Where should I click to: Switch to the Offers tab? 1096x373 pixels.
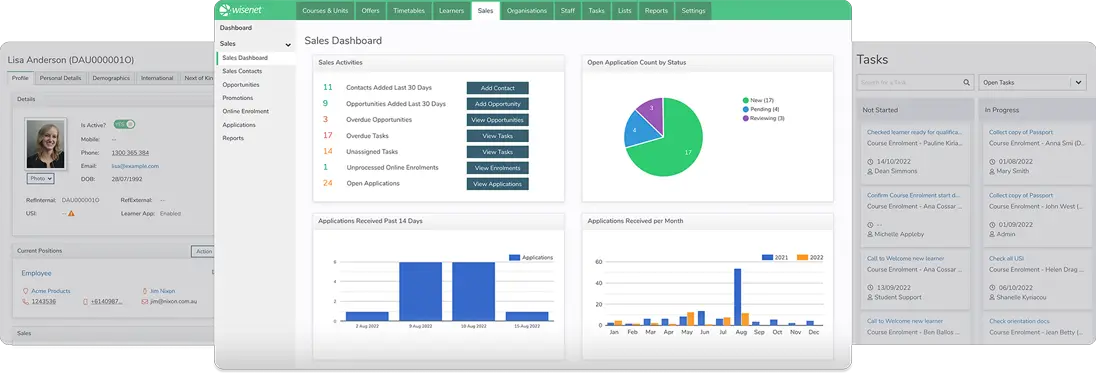(371, 10)
